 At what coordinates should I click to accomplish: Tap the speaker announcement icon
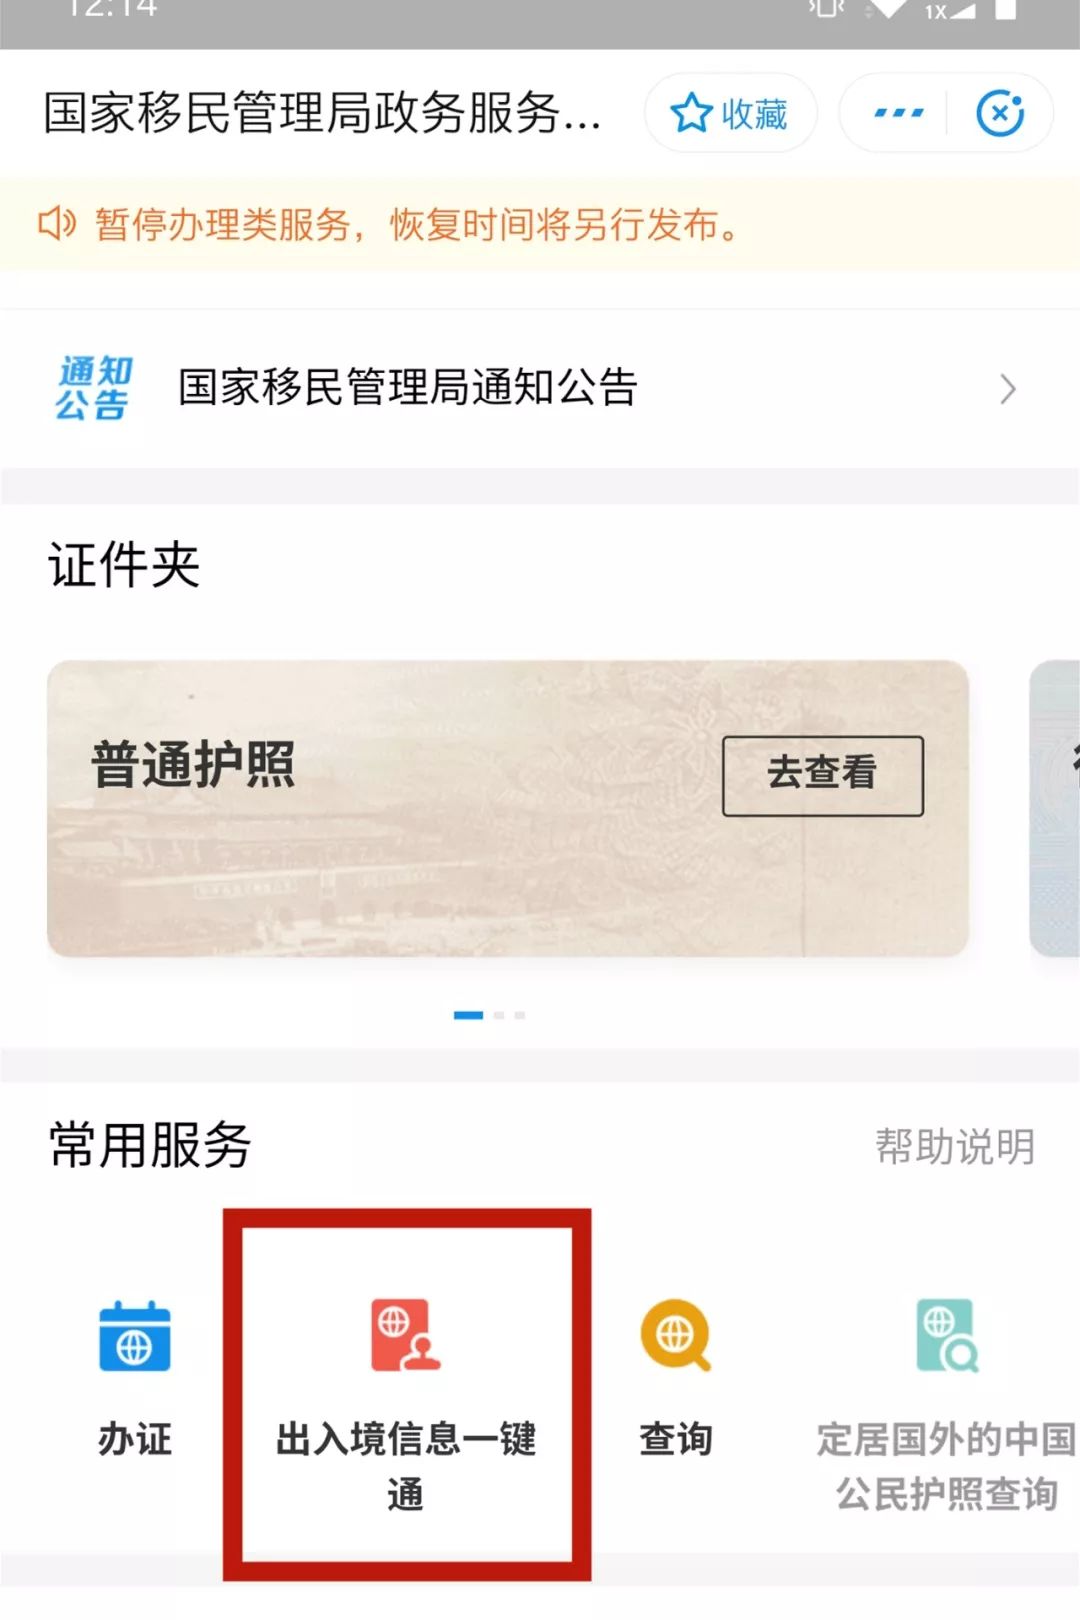coord(57,223)
